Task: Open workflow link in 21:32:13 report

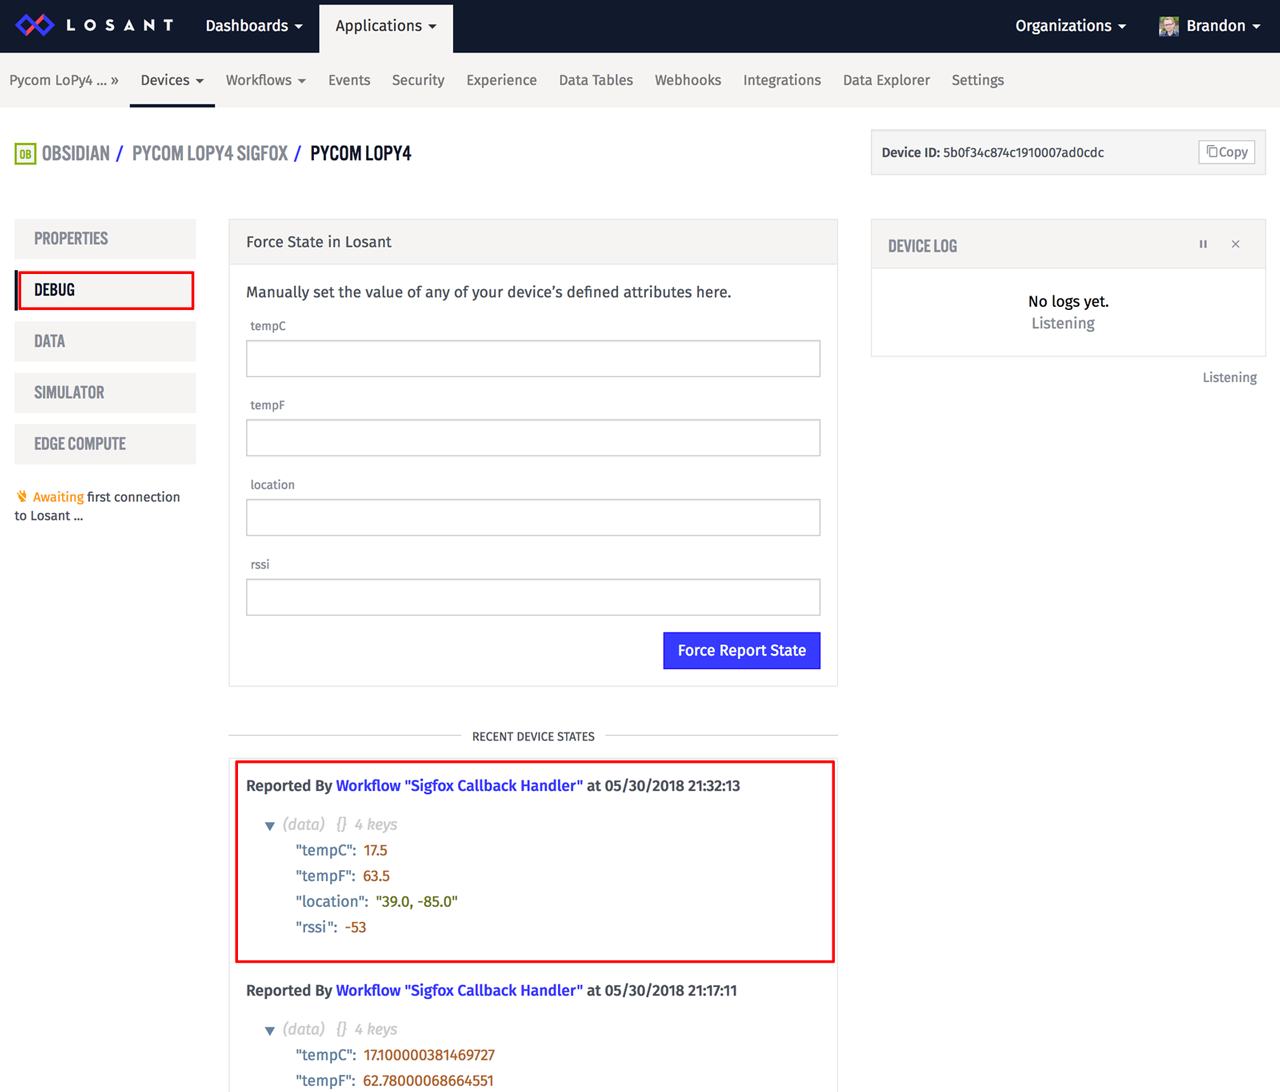Action: coord(459,786)
